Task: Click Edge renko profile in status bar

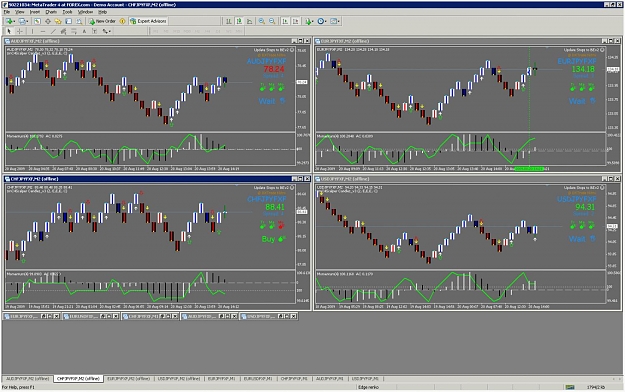Action: (368, 387)
